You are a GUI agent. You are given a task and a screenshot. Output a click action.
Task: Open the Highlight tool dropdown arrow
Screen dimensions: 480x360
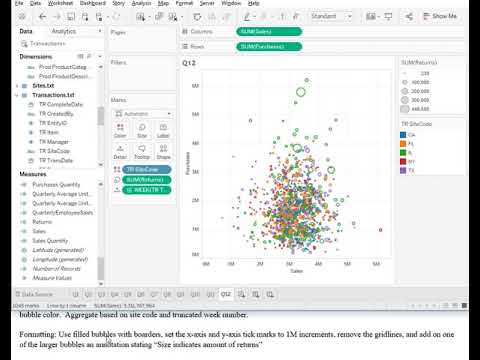254,17
